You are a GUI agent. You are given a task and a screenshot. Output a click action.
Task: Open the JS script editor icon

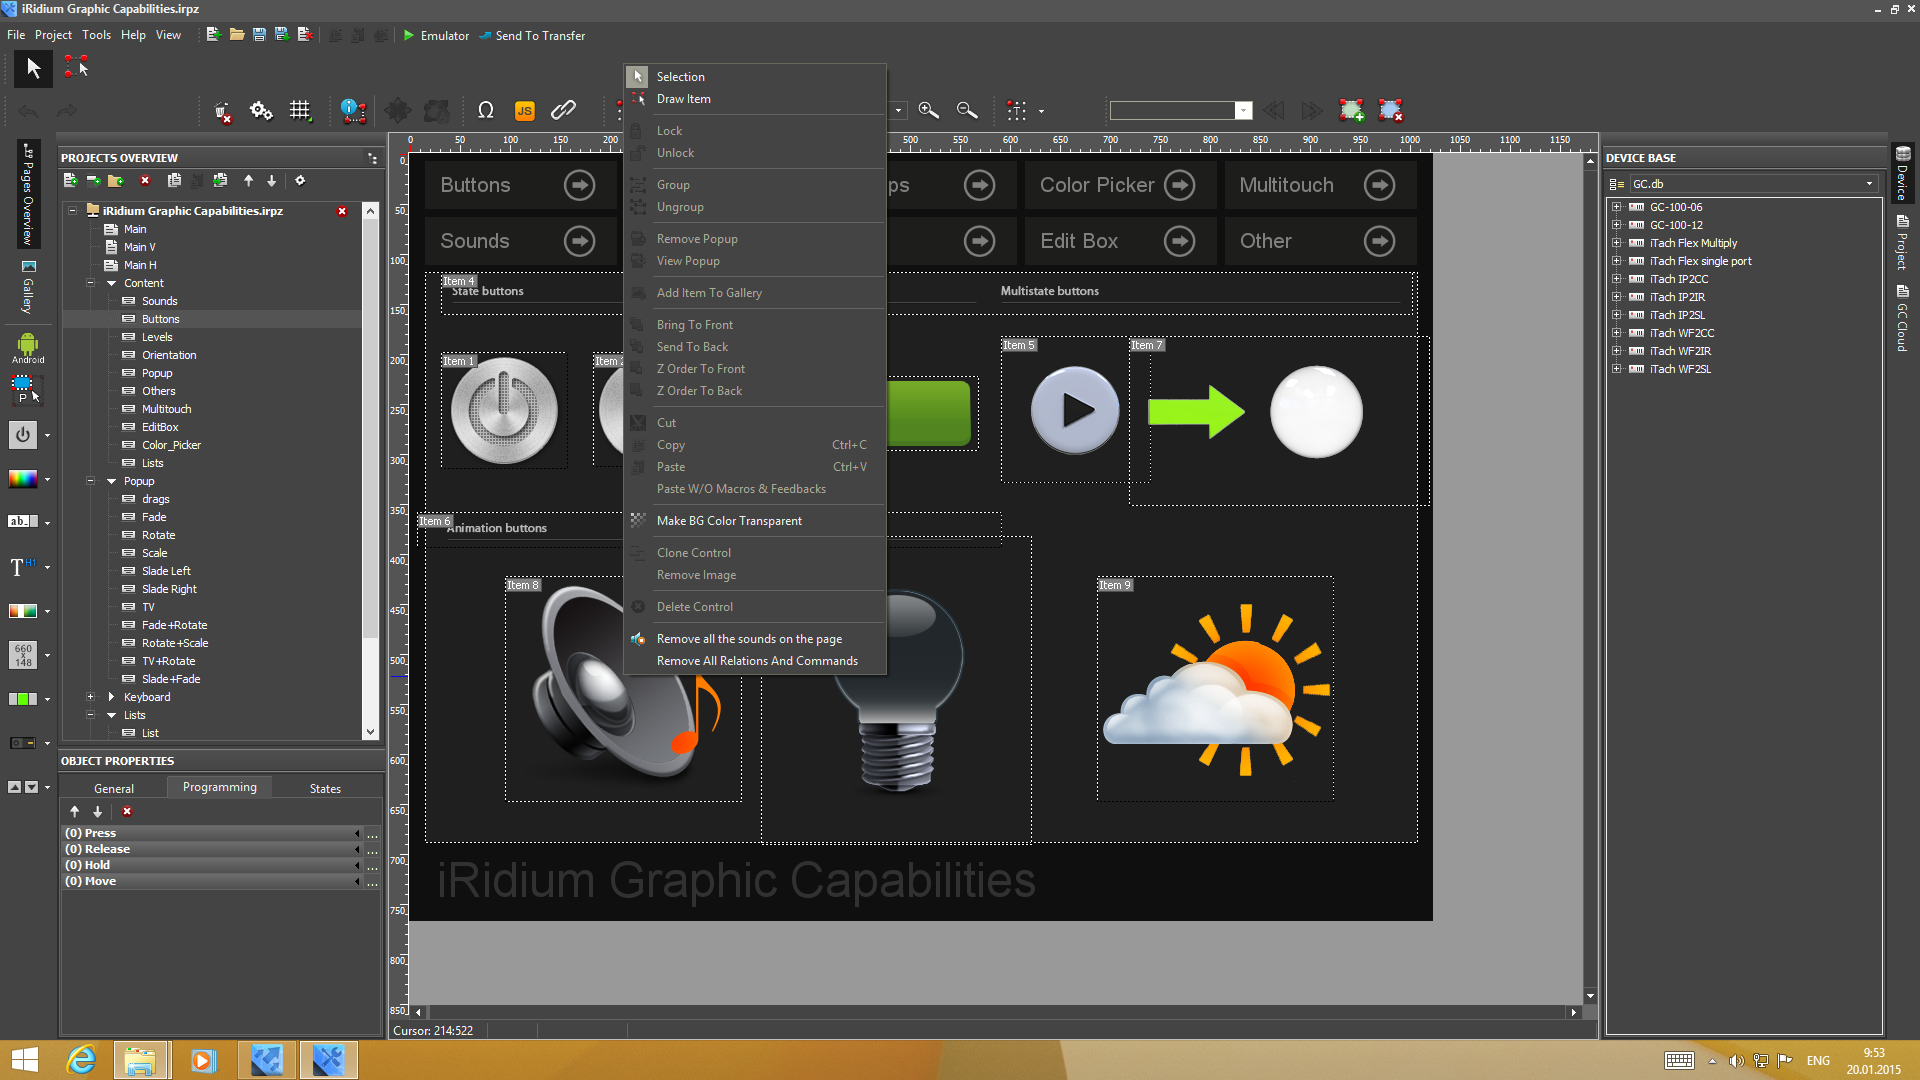[x=524, y=111]
